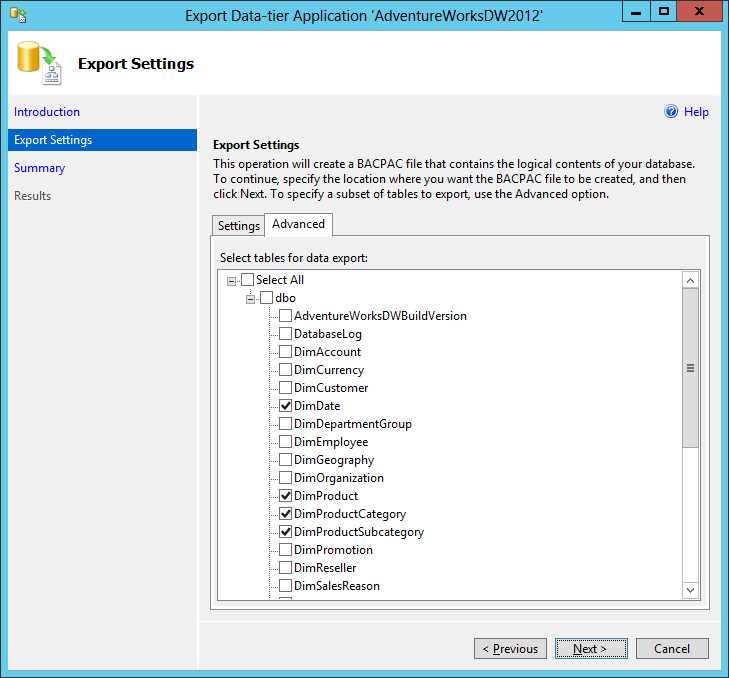
Task: Click the DimProduct table name
Action: point(326,496)
